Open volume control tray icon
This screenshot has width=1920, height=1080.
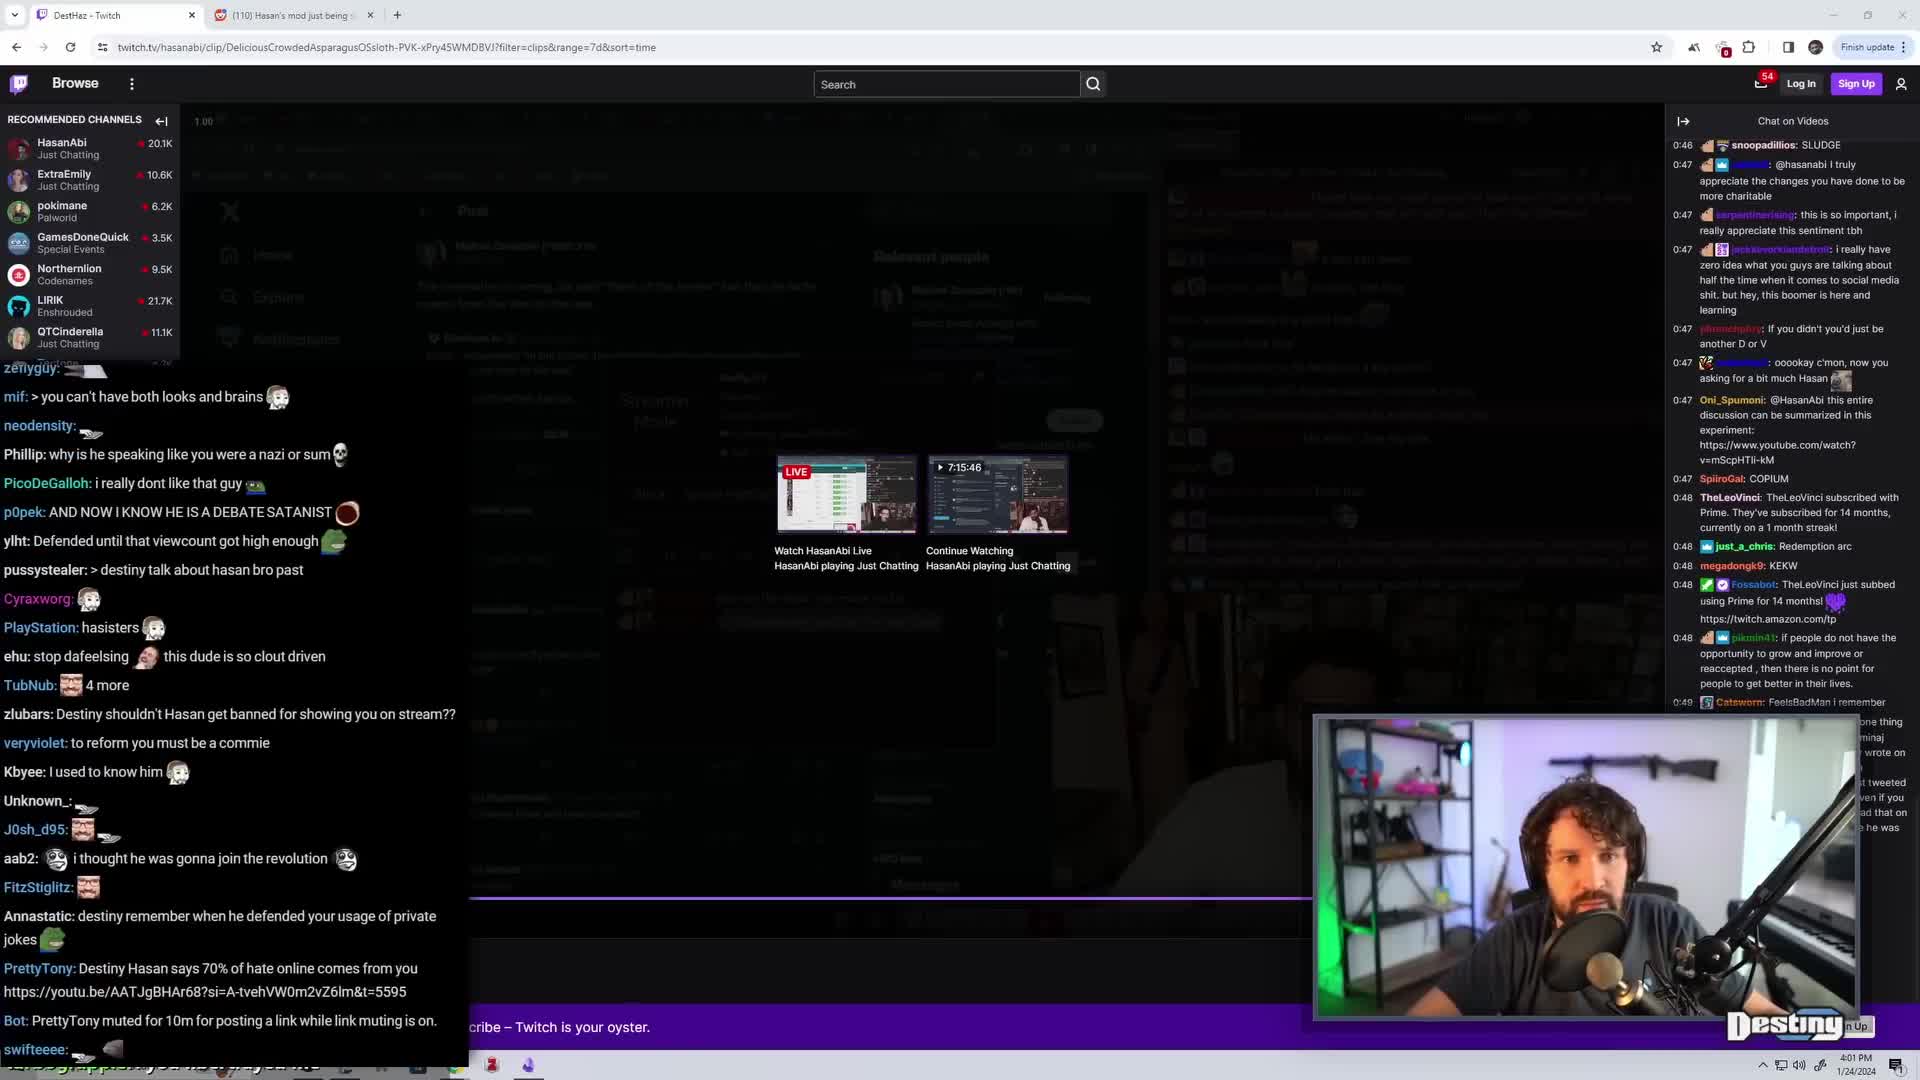point(1800,1065)
